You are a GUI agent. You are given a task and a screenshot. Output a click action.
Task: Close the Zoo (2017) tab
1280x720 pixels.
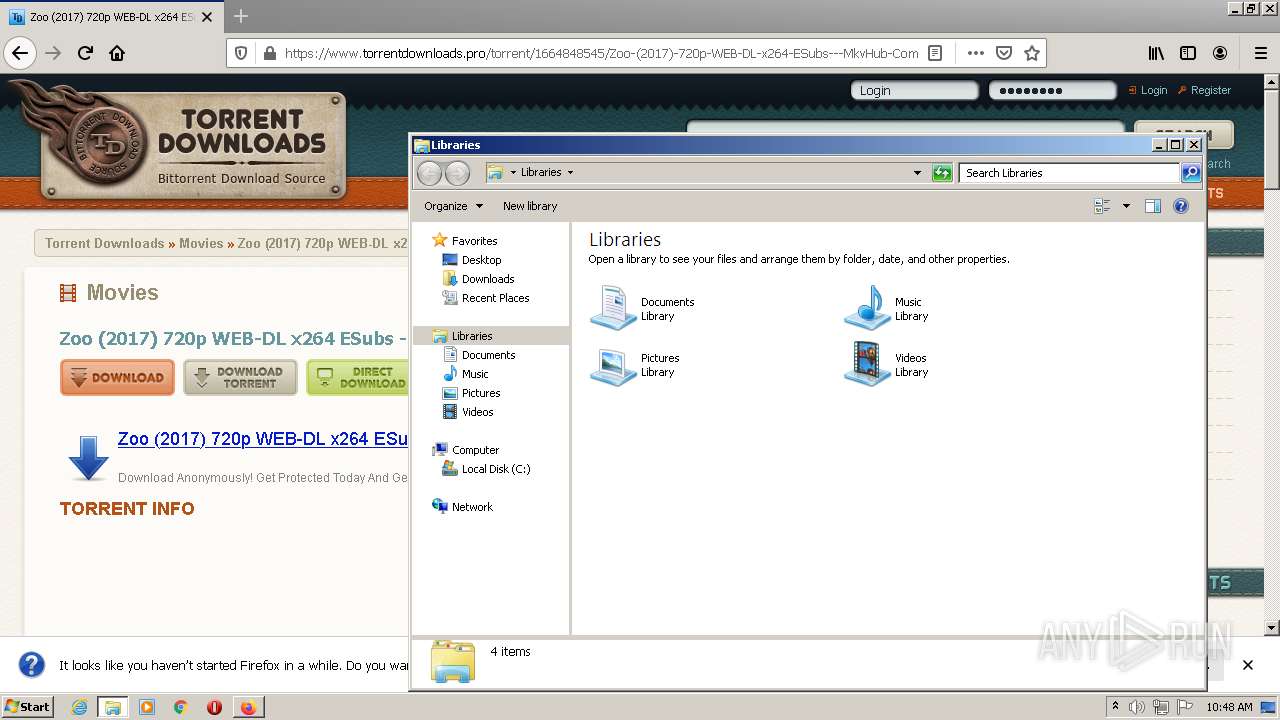click(x=207, y=17)
